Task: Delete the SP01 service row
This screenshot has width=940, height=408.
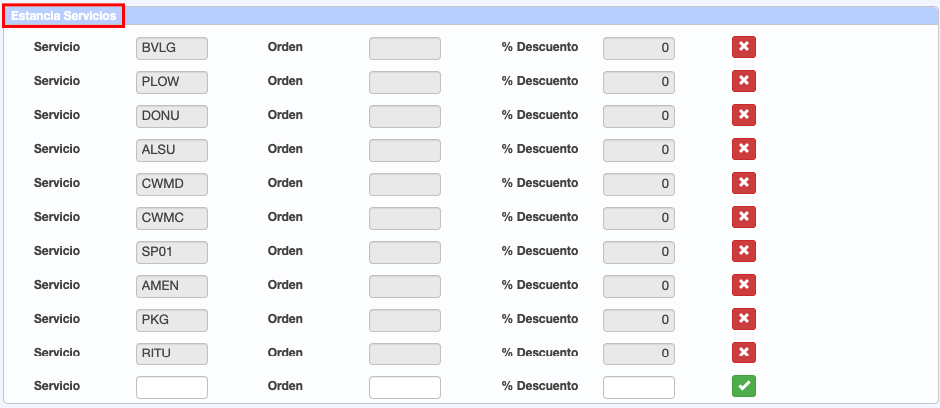Action: click(x=743, y=251)
